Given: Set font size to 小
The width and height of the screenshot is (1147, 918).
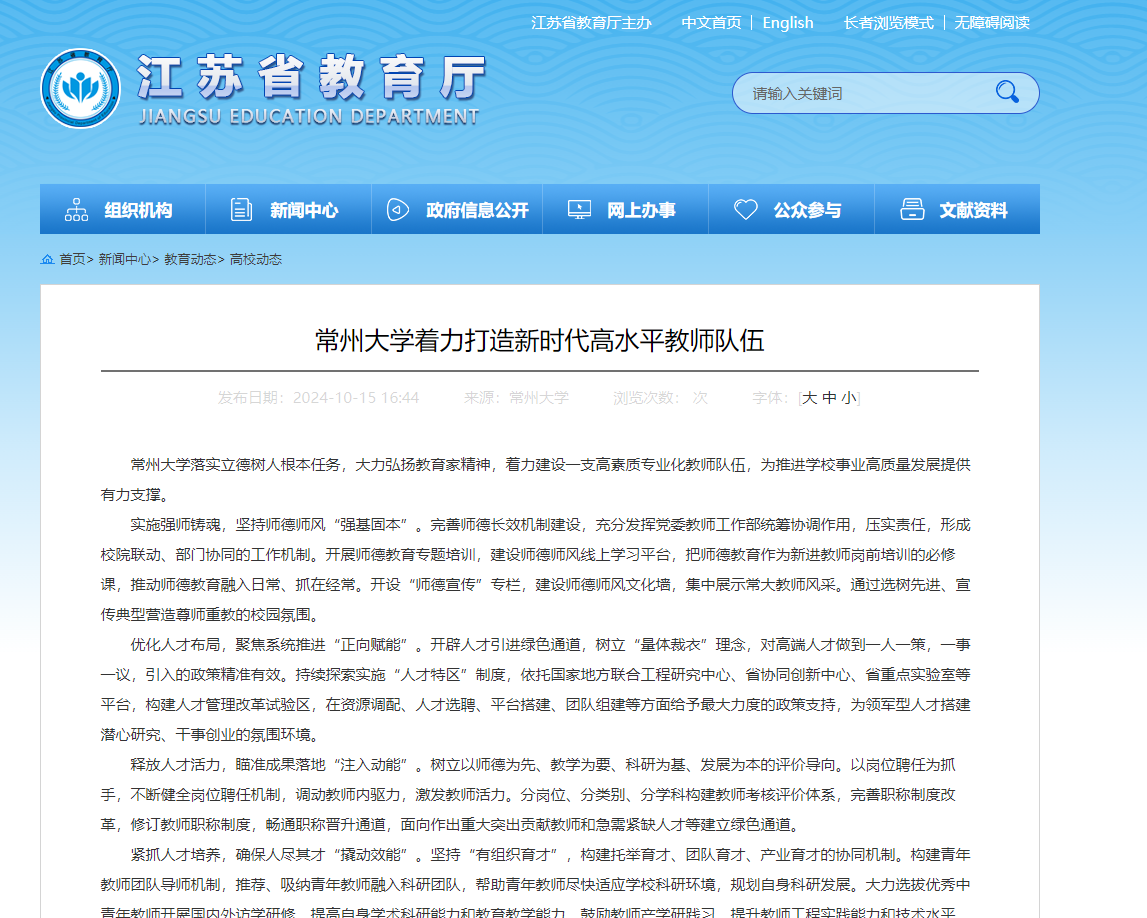Looking at the screenshot, I should click(x=849, y=398).
